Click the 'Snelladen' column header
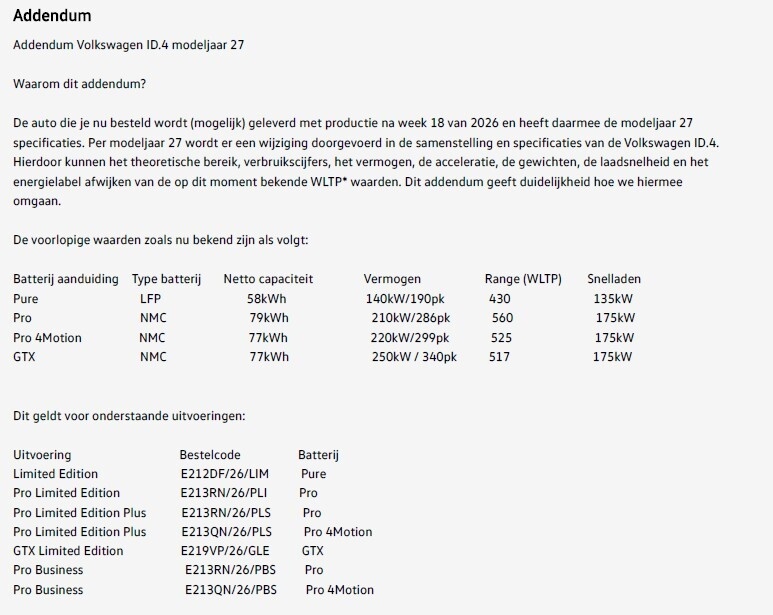Screen dimensions: 773x615 coord(614,279)
